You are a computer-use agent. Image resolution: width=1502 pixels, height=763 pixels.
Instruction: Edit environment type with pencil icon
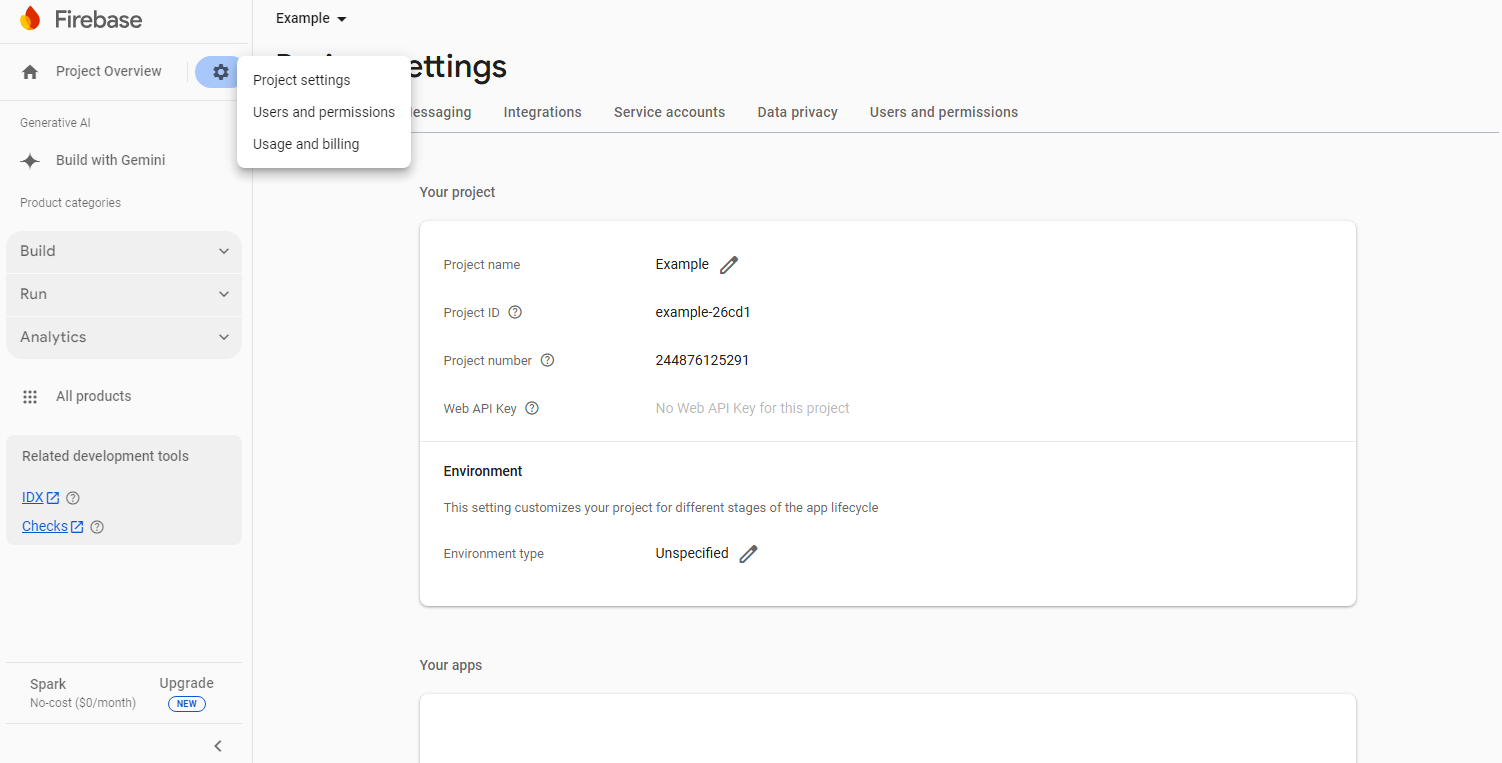tap(748, 554)
